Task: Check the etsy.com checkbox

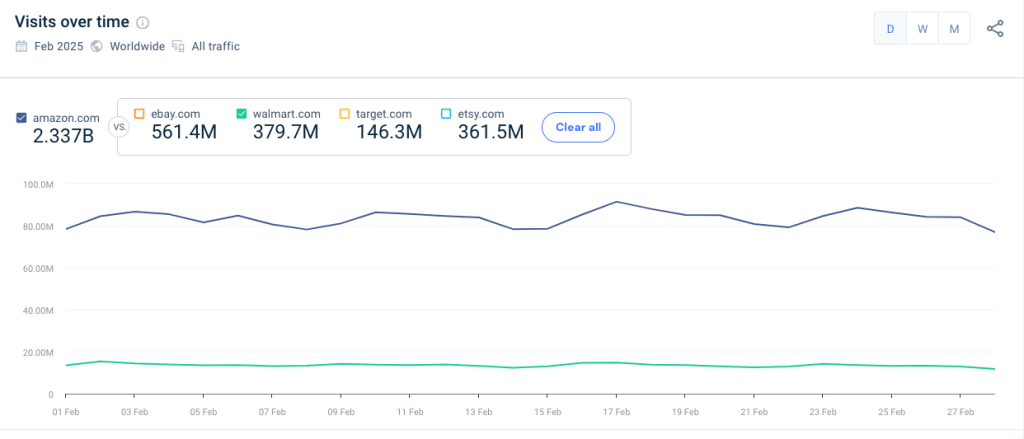Action: [446, 114]
